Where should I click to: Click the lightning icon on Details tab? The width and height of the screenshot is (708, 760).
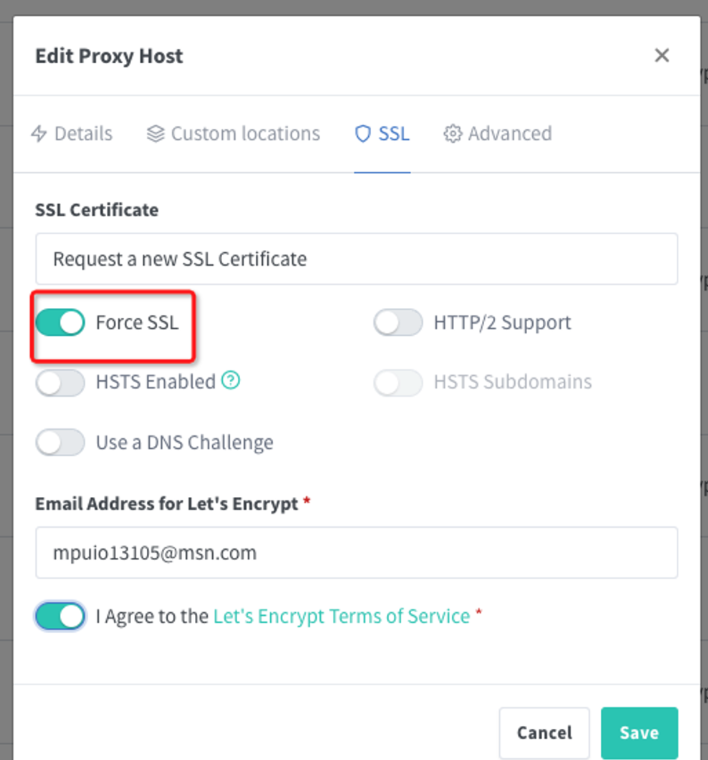pyautogui.click(x=40, y=134)
